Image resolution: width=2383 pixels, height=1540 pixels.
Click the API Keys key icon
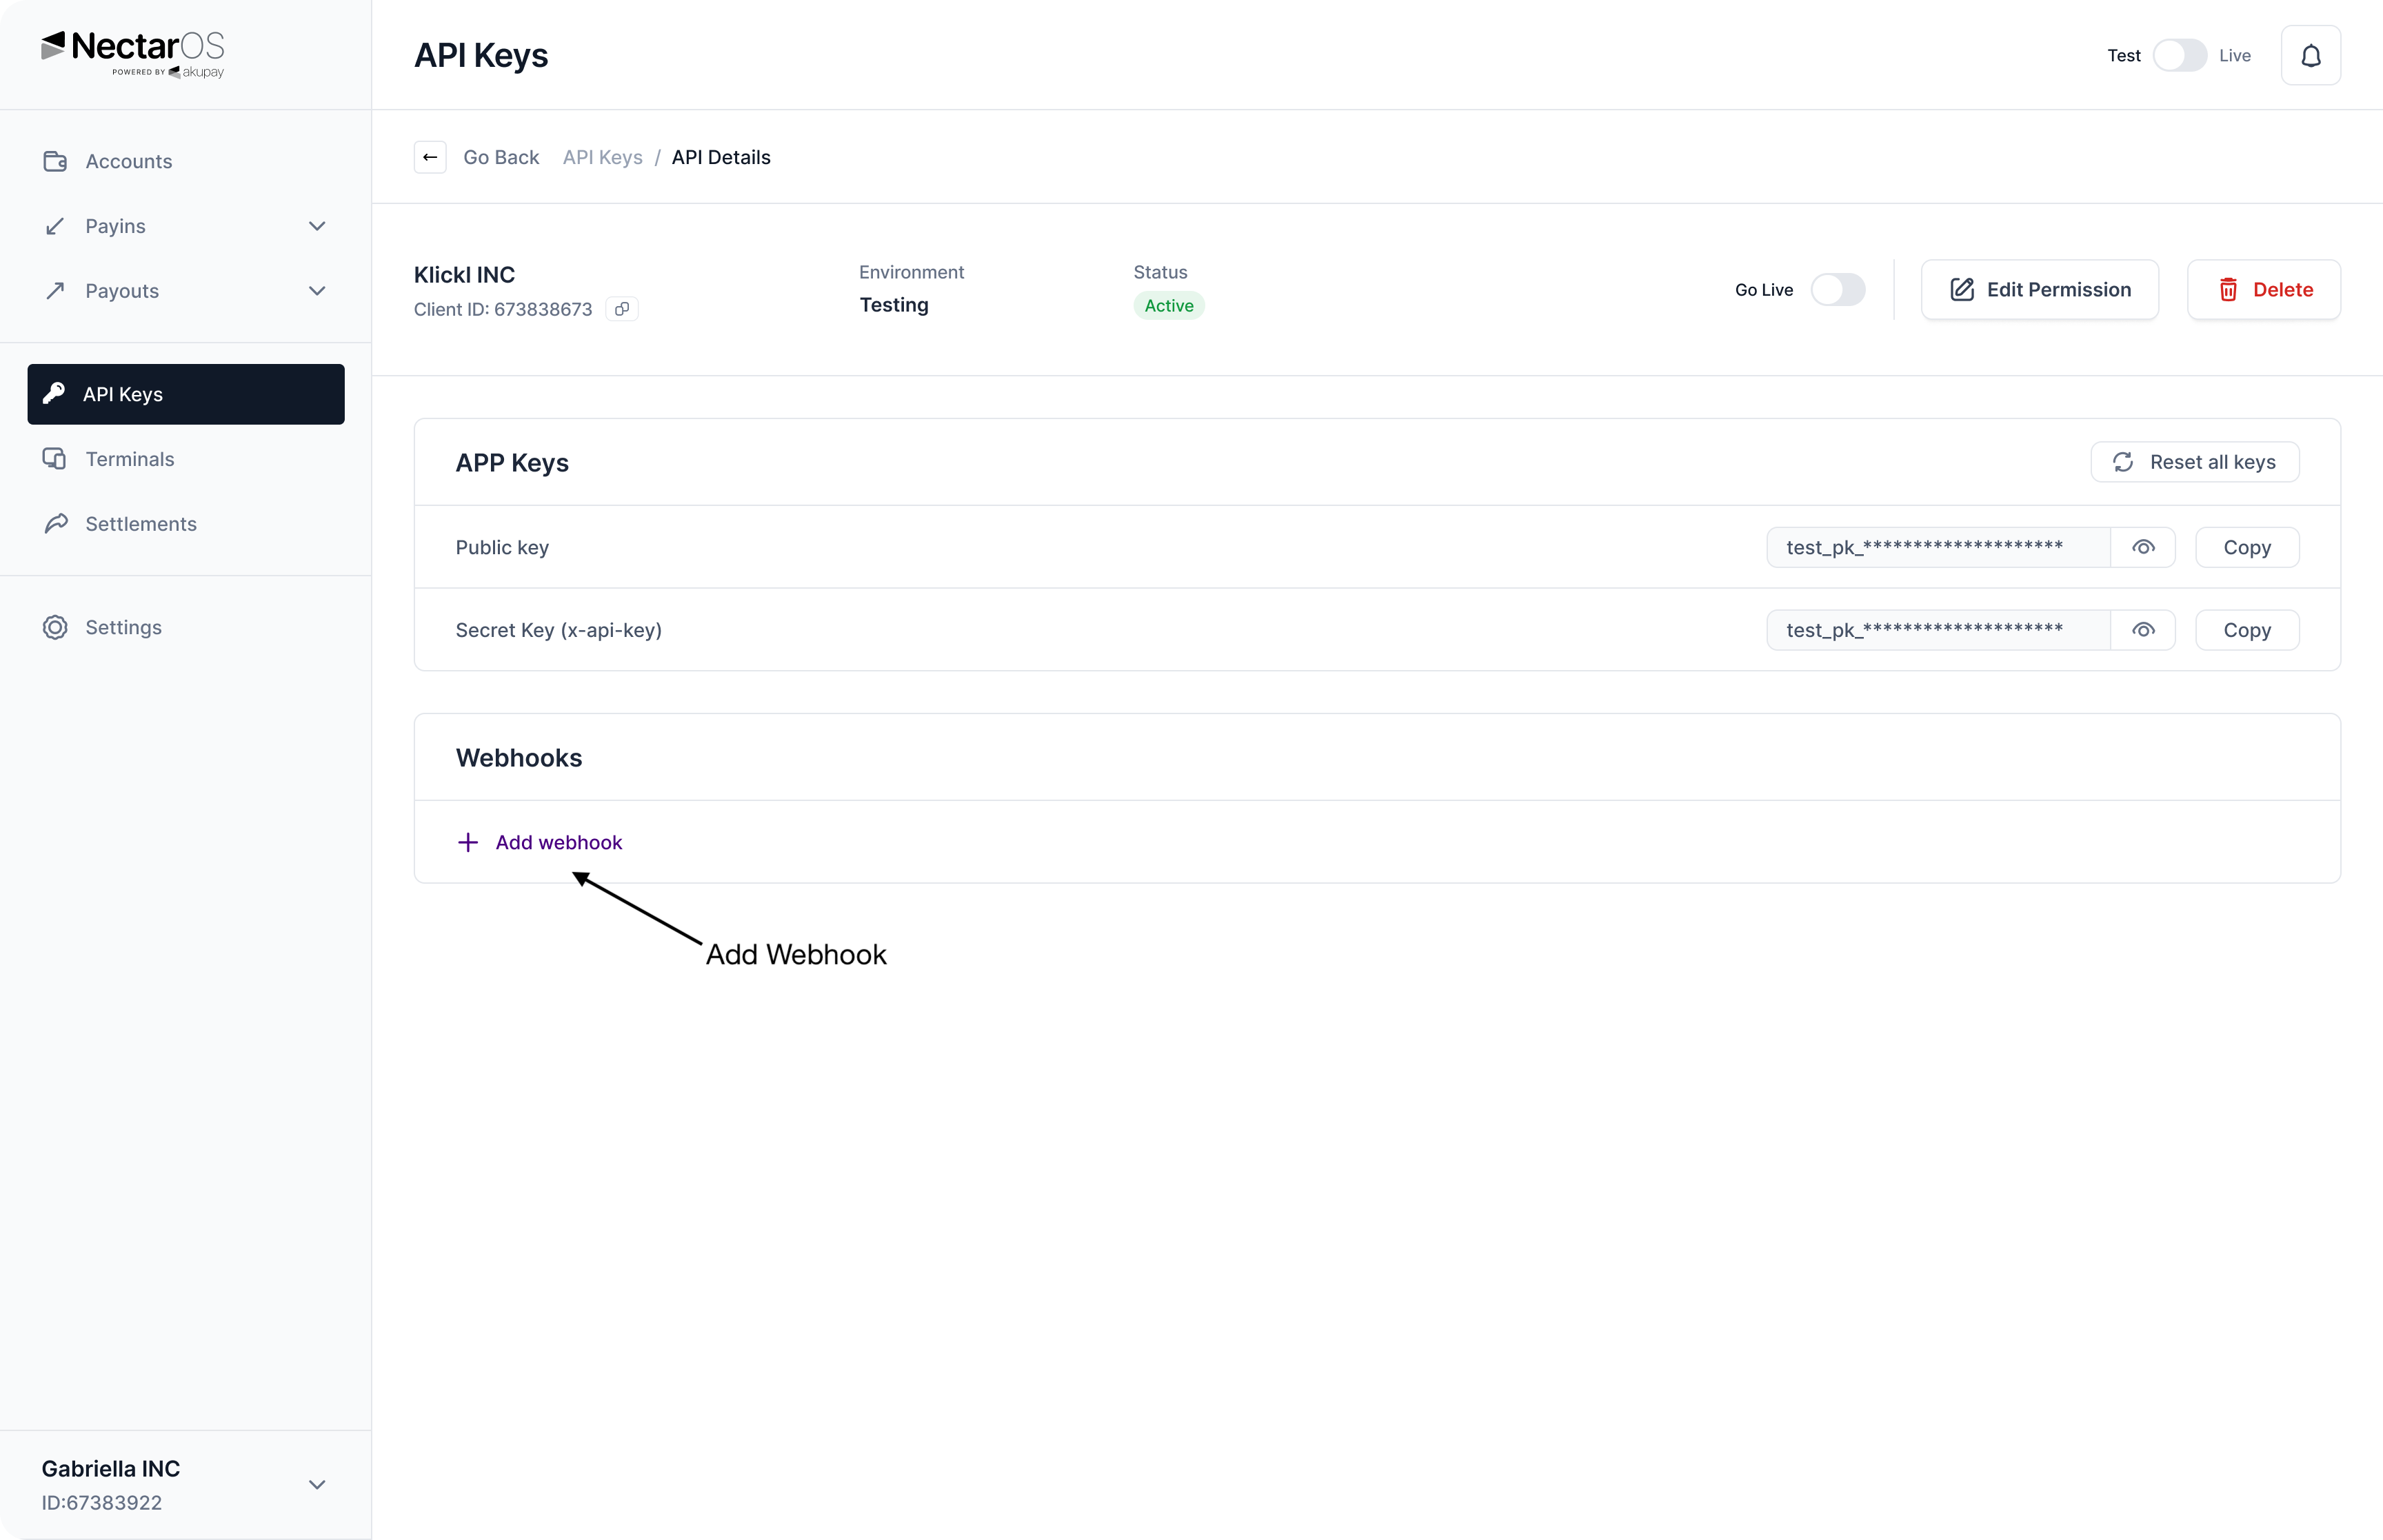54,394
